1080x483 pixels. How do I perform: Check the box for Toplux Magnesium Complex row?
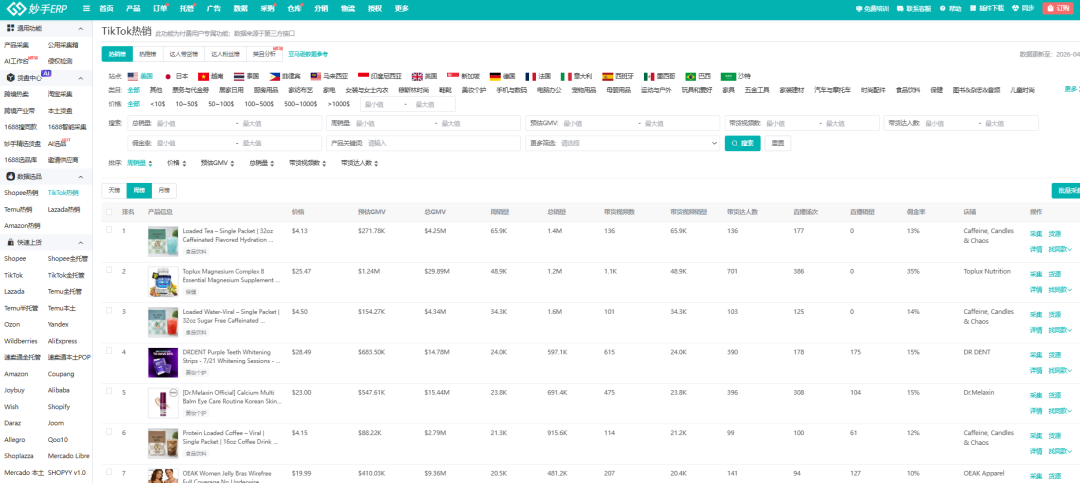pyautogui.click(x=109, y=270)
